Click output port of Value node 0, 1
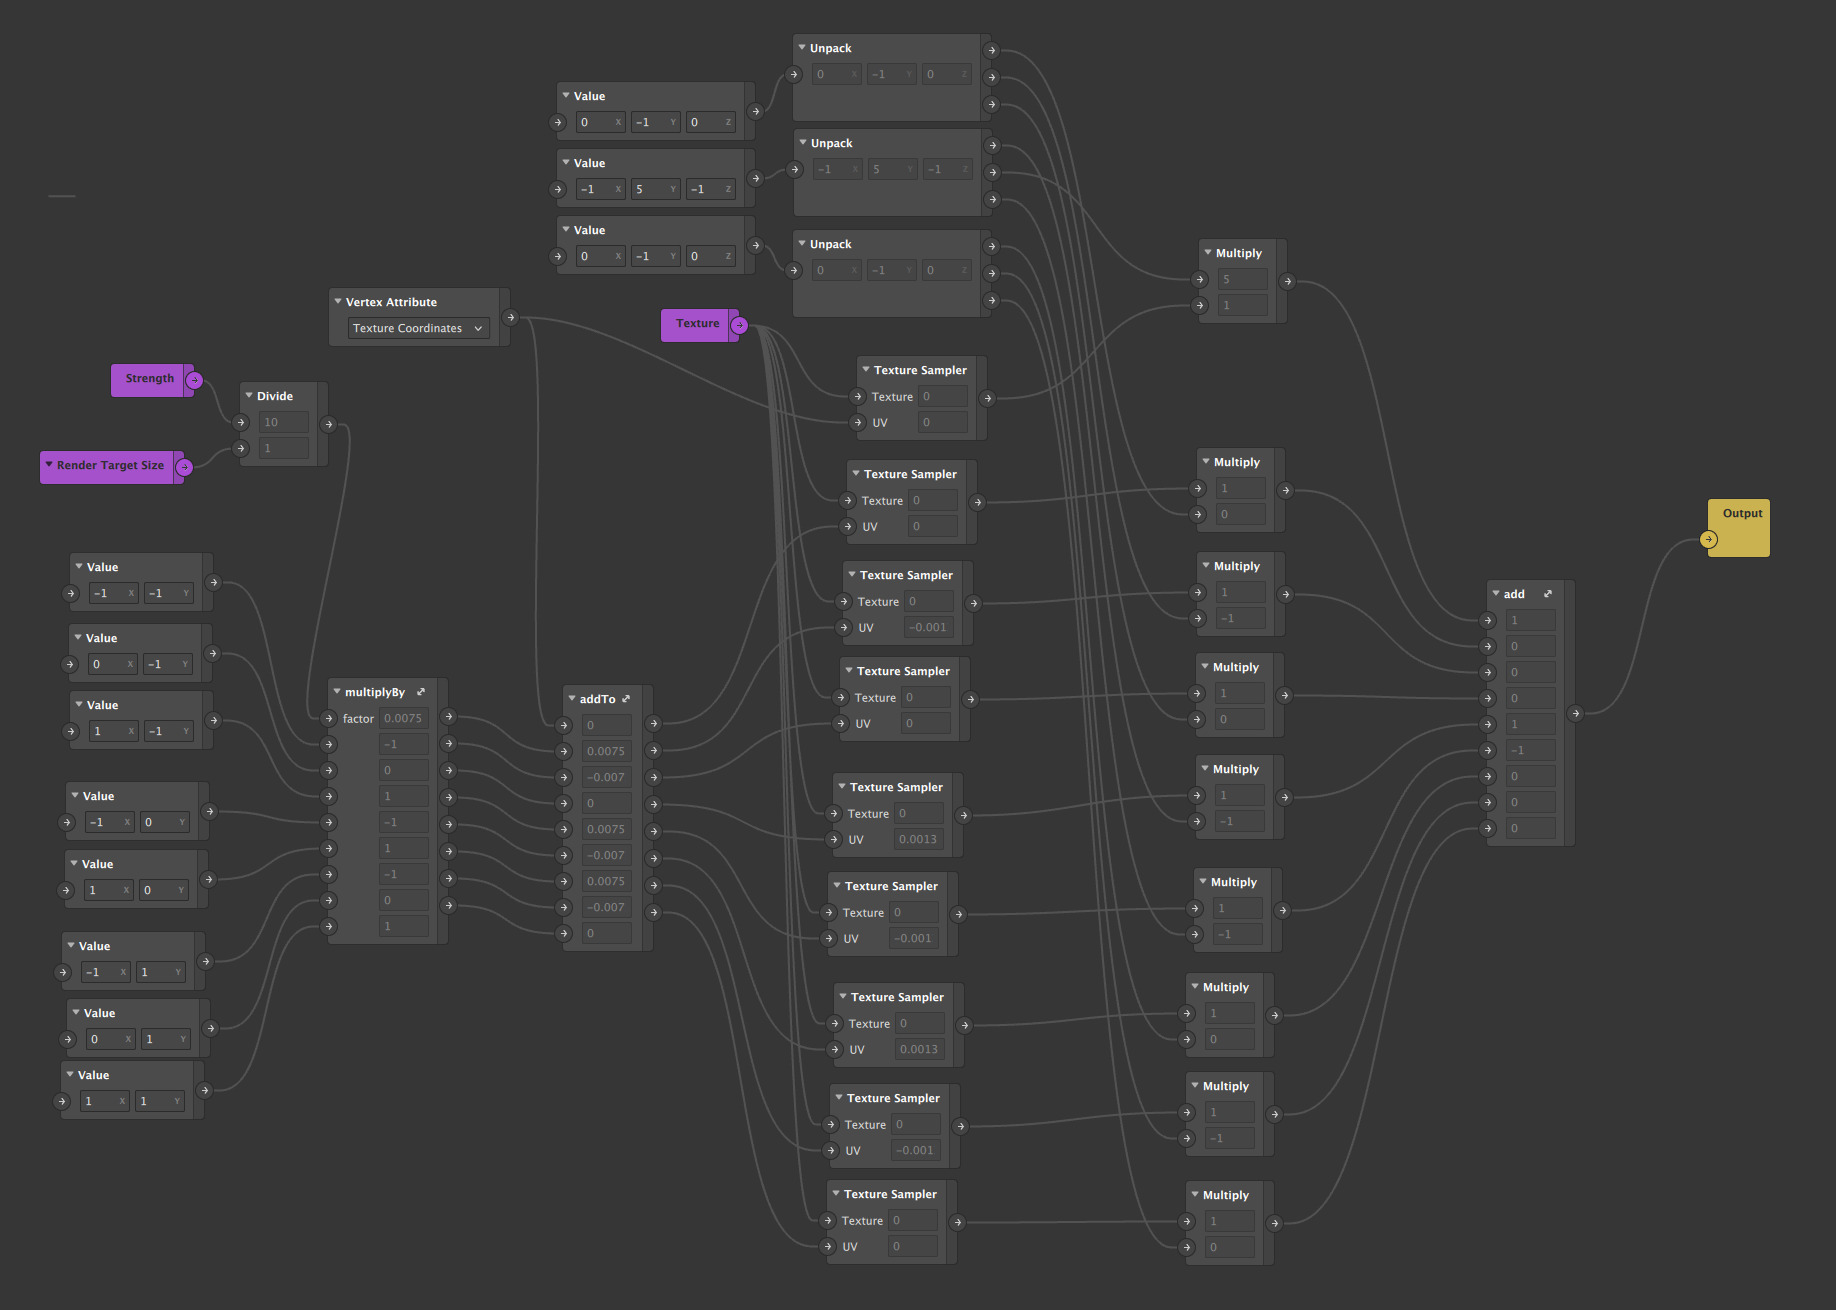Viewport: 1836px width, 1310px height. 210,1028
